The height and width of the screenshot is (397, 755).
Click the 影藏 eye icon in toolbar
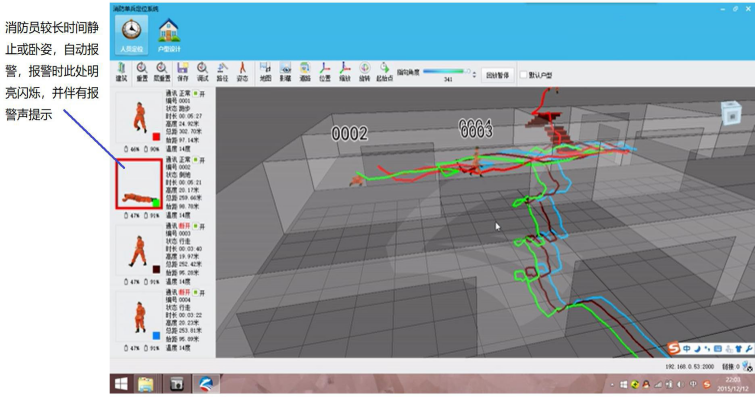pyautogui.click(x=286, y=71)
